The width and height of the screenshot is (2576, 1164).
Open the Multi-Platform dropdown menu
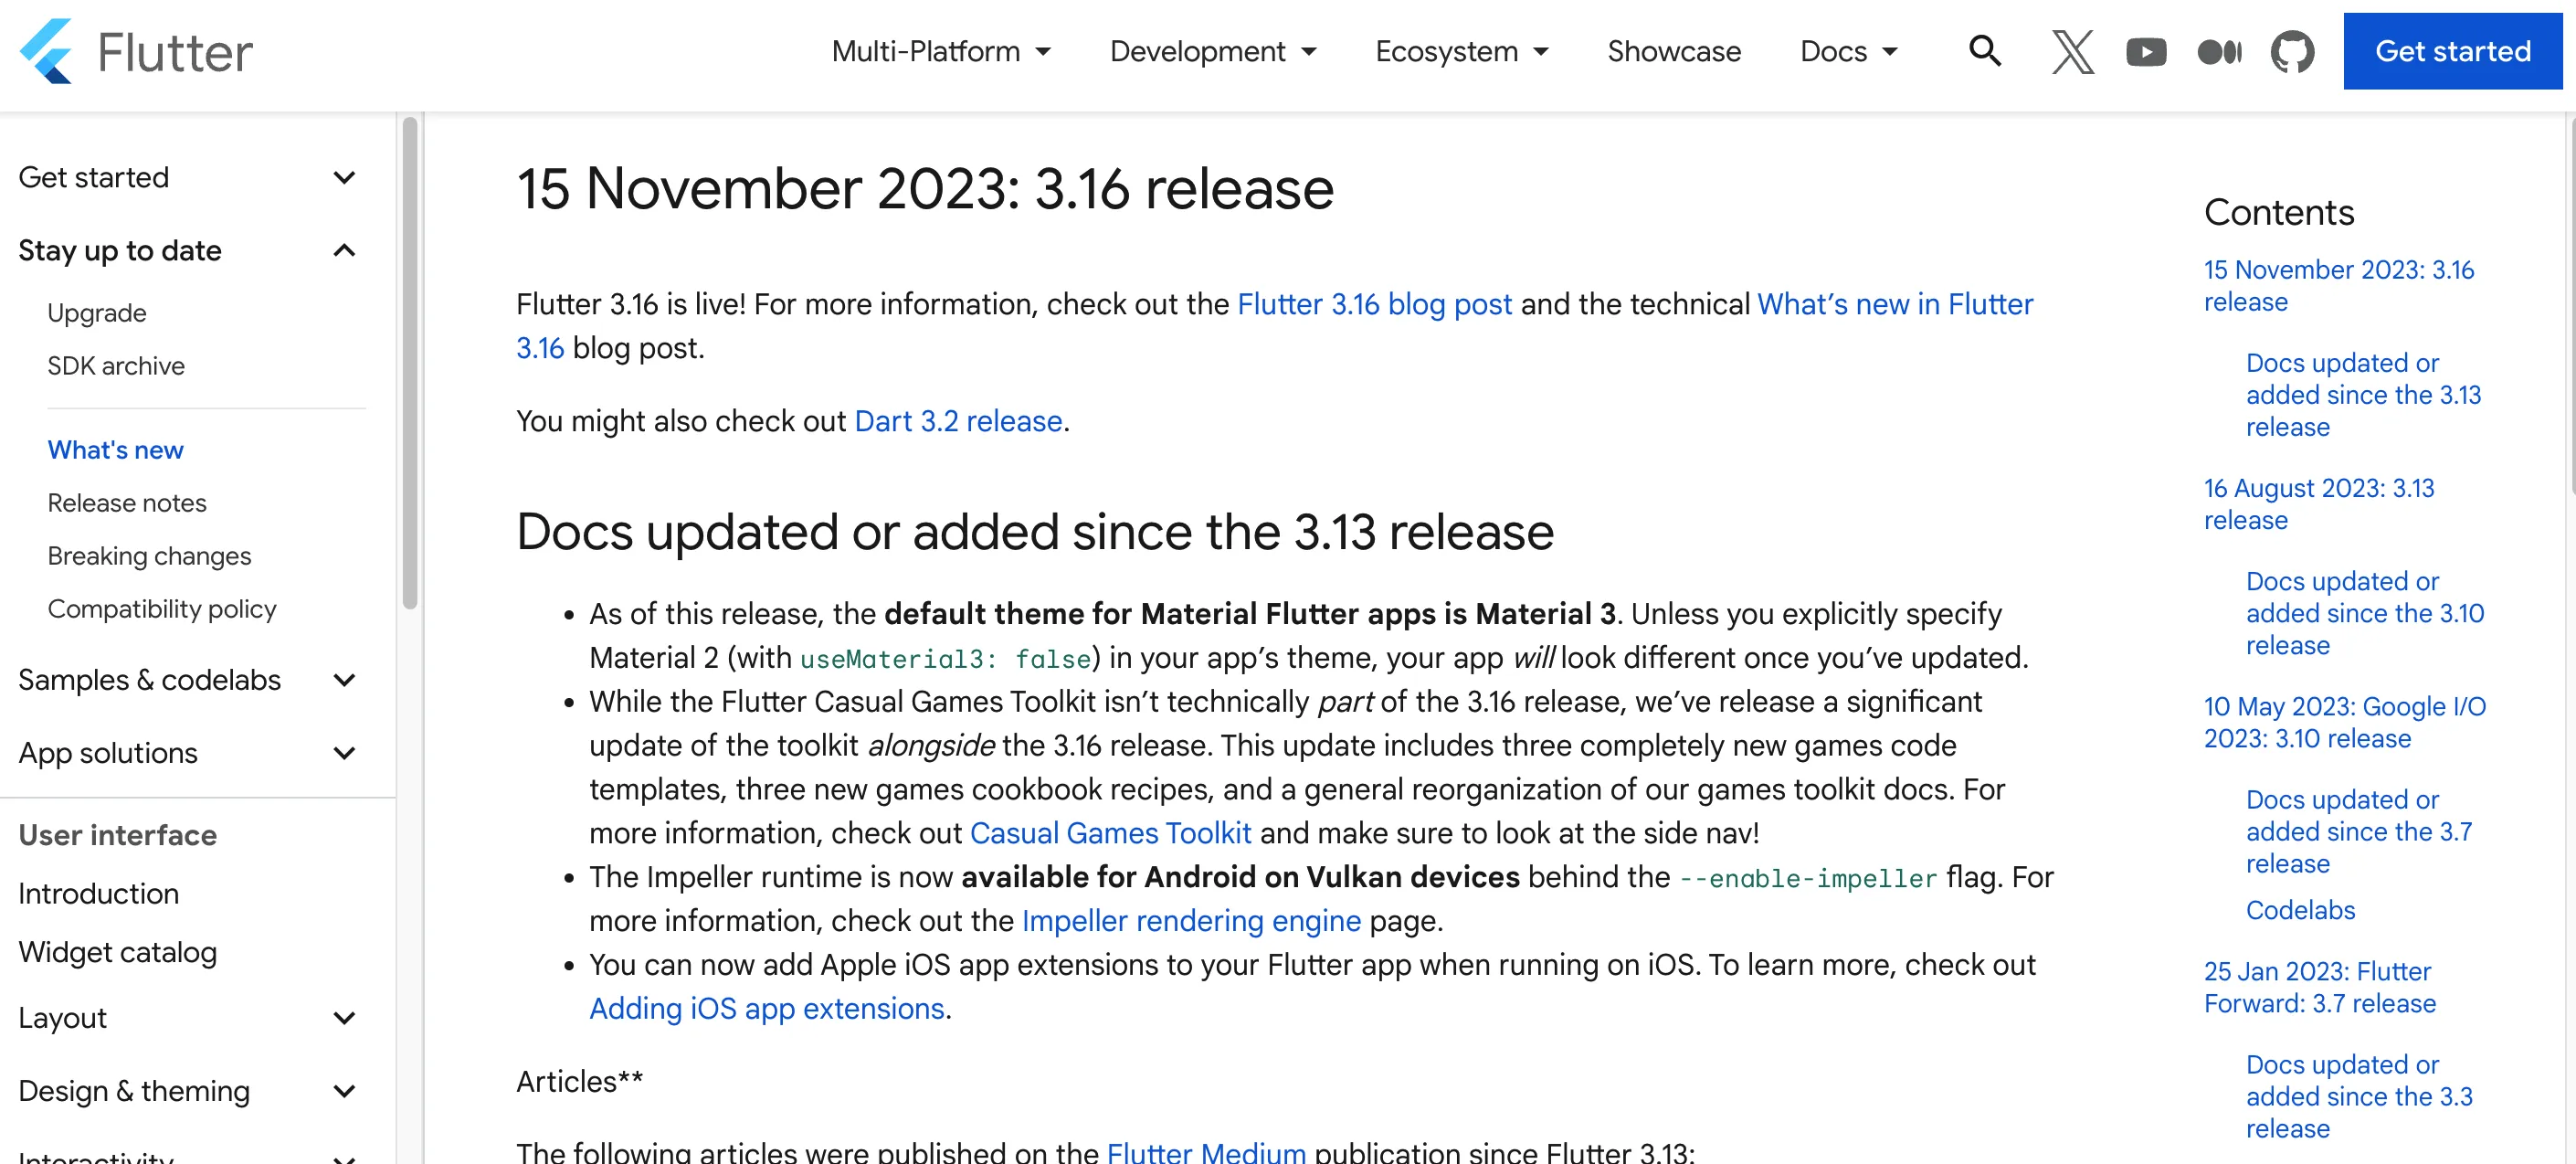pyautogui.click(x=940, y=51)
